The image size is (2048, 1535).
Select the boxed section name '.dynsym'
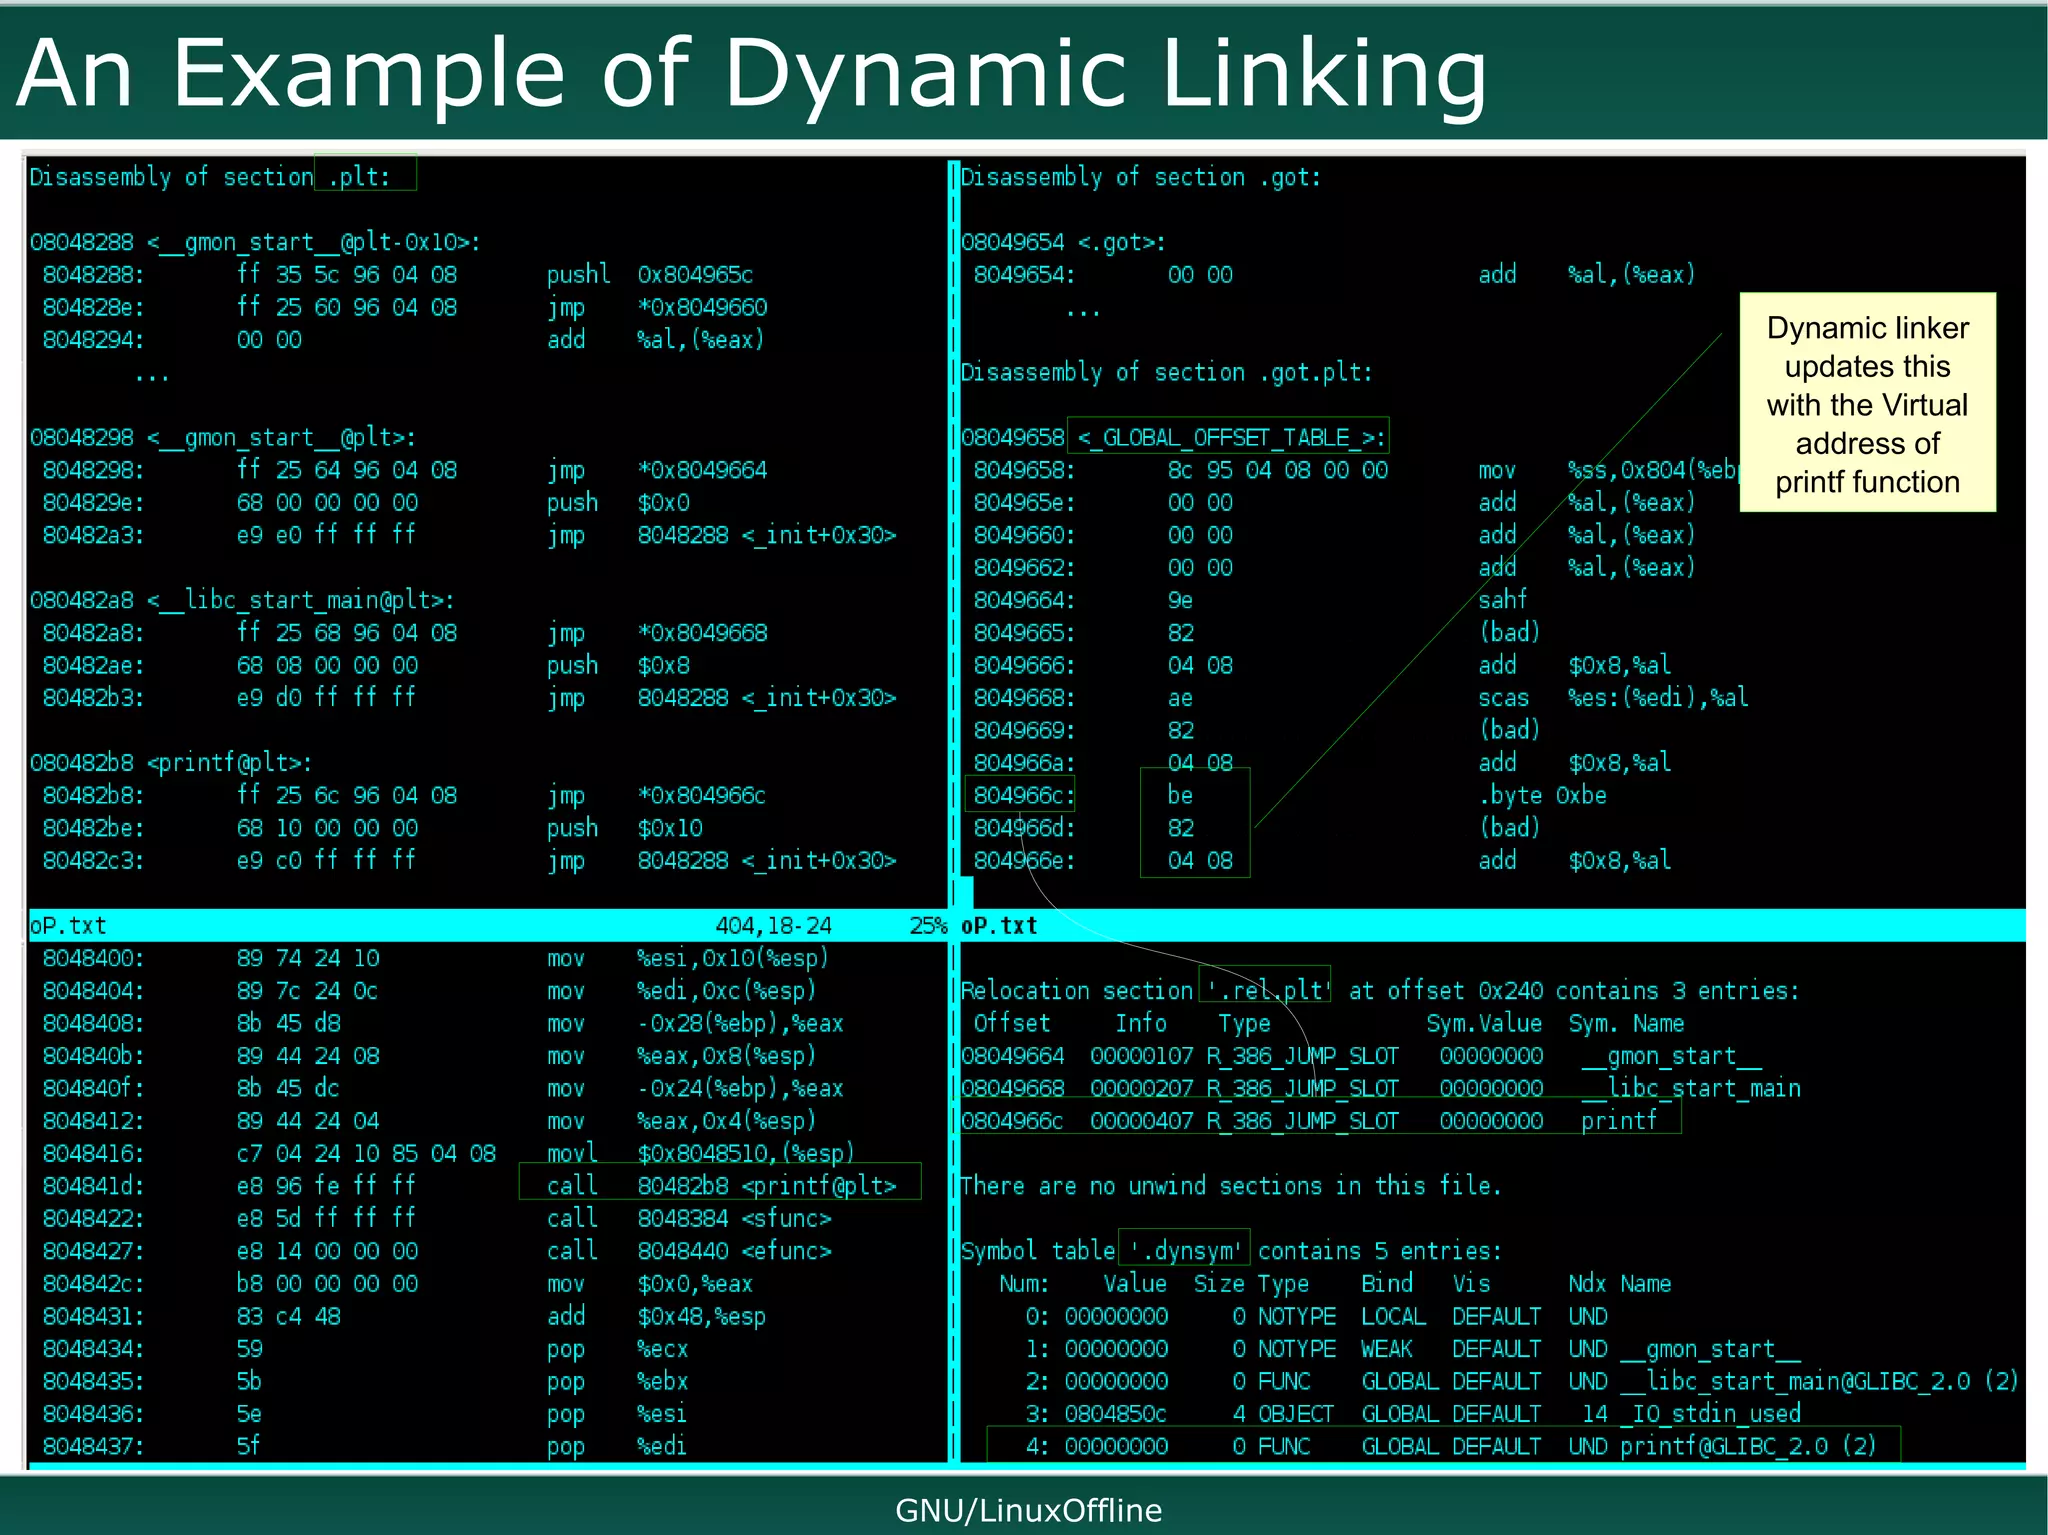tap(1184, 1248)
